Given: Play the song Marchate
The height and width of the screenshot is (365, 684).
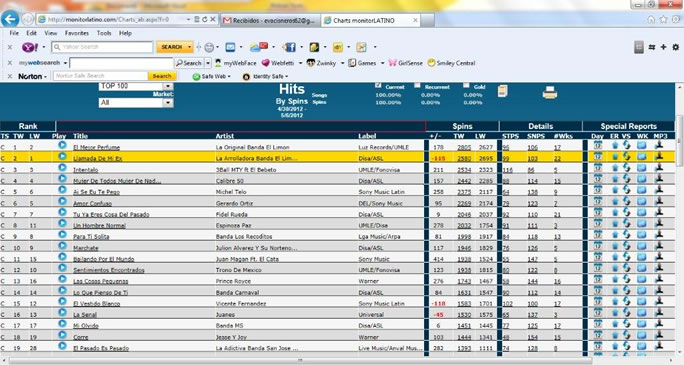Looking at the screenshot, I should pyautogui.click(x=62, y=246).
